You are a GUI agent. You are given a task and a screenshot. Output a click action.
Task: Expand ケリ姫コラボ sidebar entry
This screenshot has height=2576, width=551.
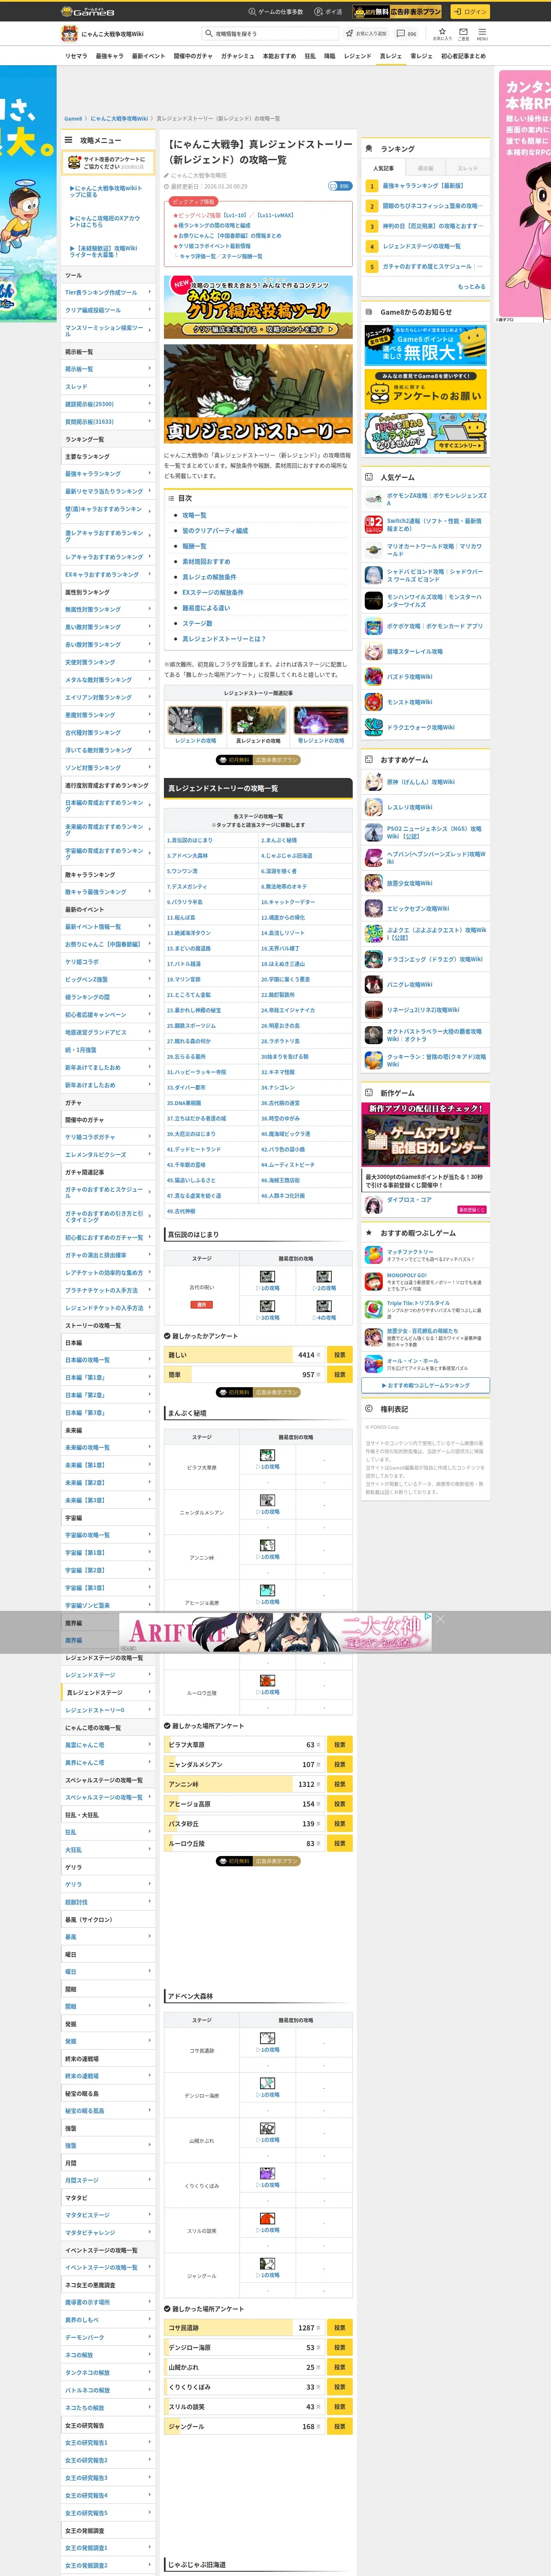pos(108,962)
